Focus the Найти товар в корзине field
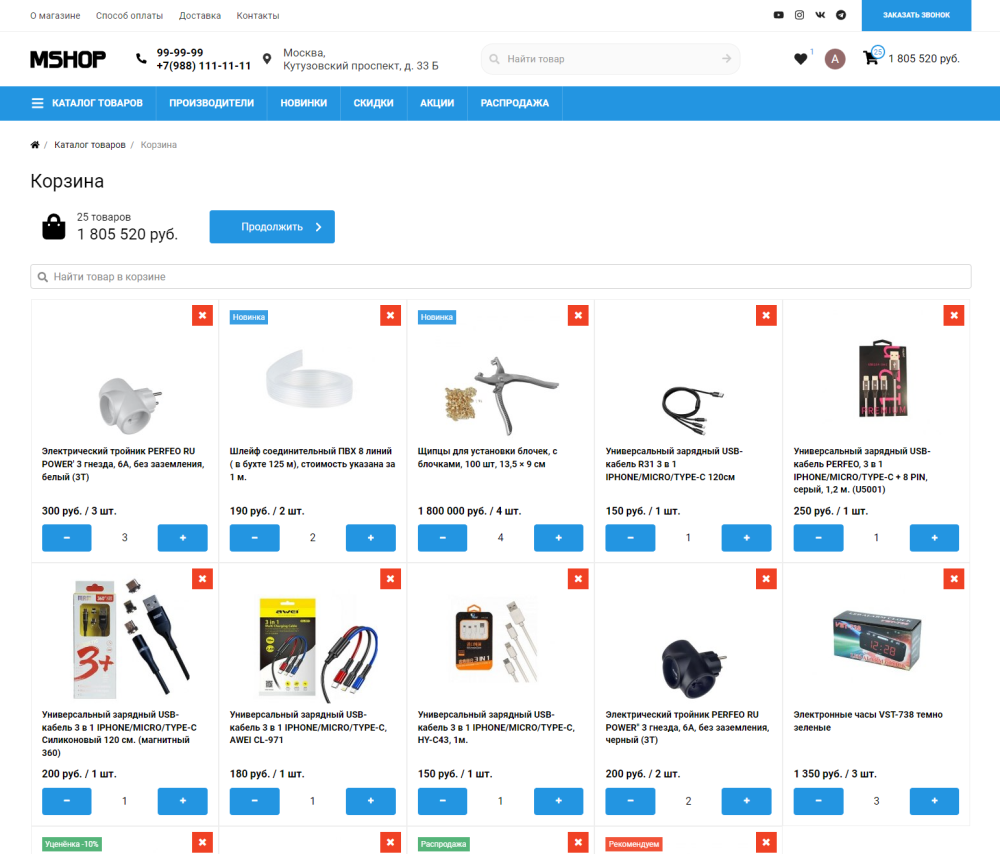1000x854 pixels. click(x=501, y=277)
